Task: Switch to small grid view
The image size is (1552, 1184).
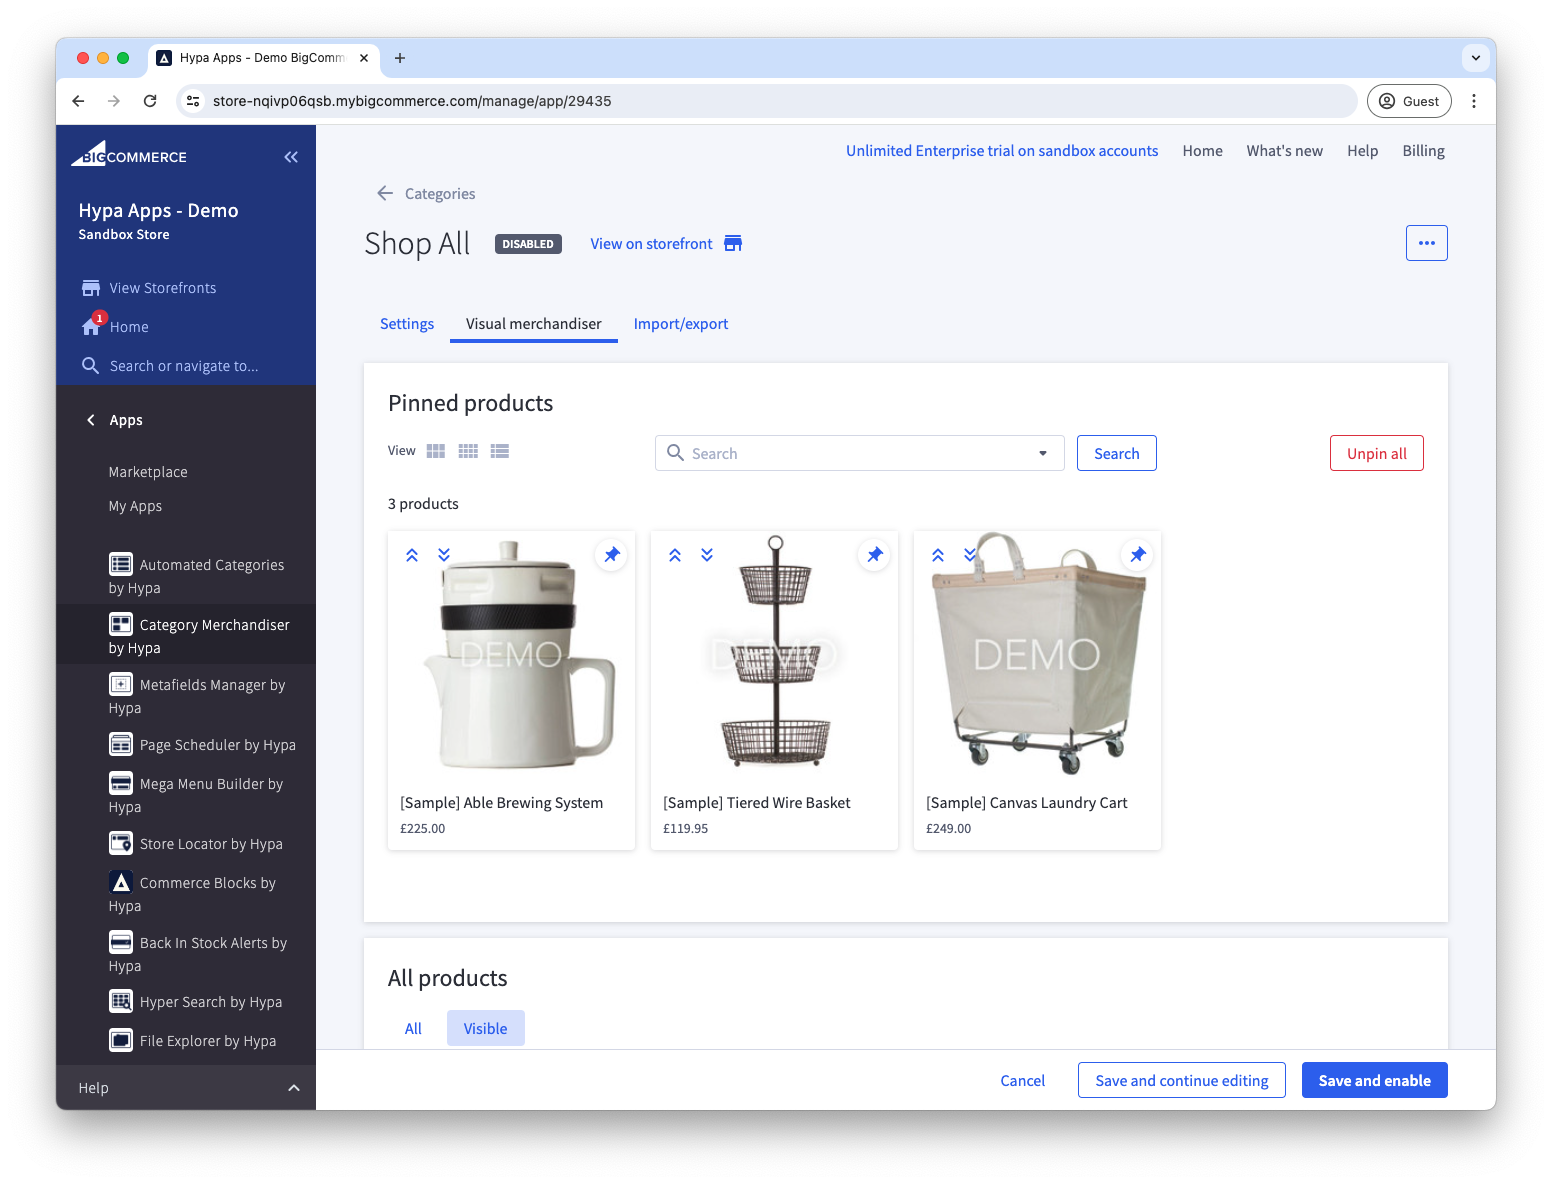Action: coord(468,451)
